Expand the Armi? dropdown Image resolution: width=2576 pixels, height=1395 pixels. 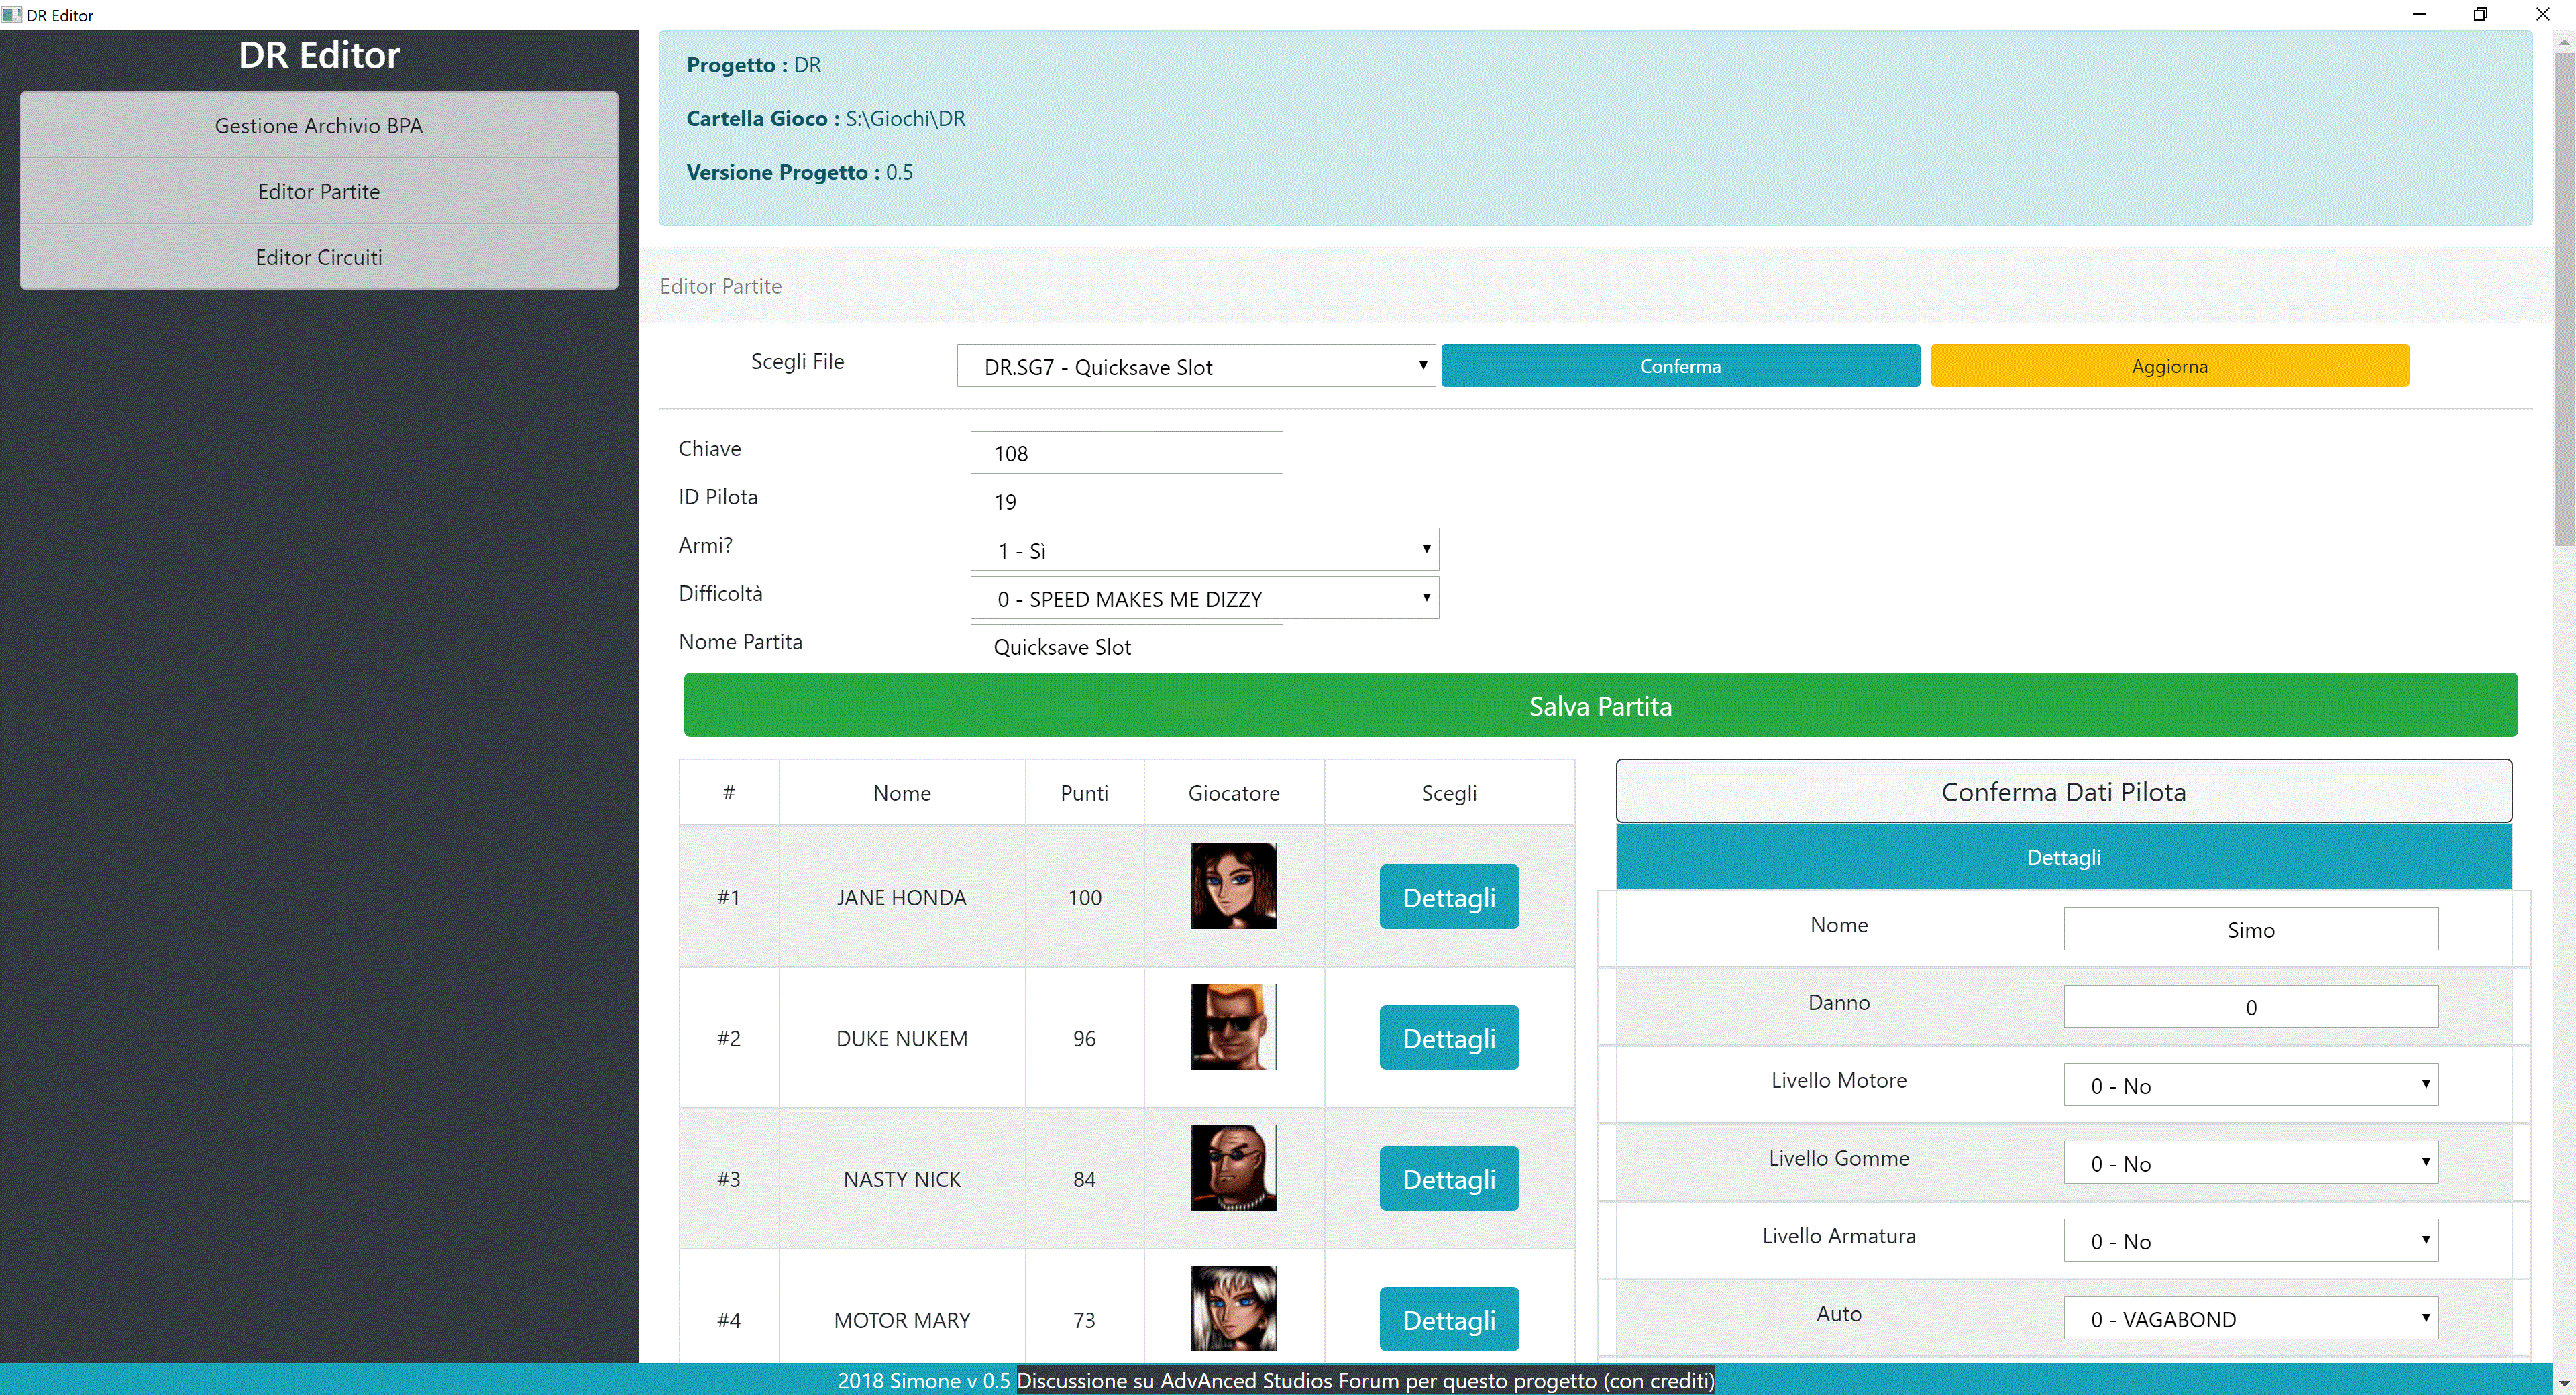(1204, 550)
